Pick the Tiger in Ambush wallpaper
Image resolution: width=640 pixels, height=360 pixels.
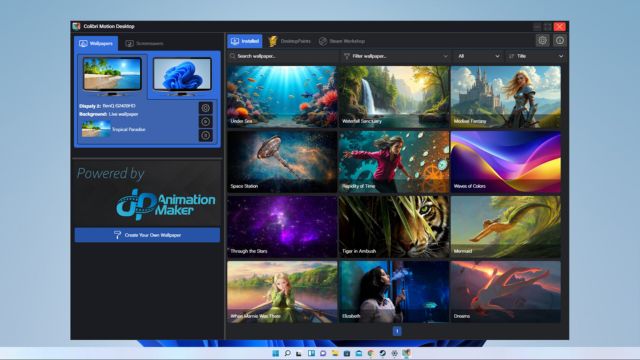point(394,227)
